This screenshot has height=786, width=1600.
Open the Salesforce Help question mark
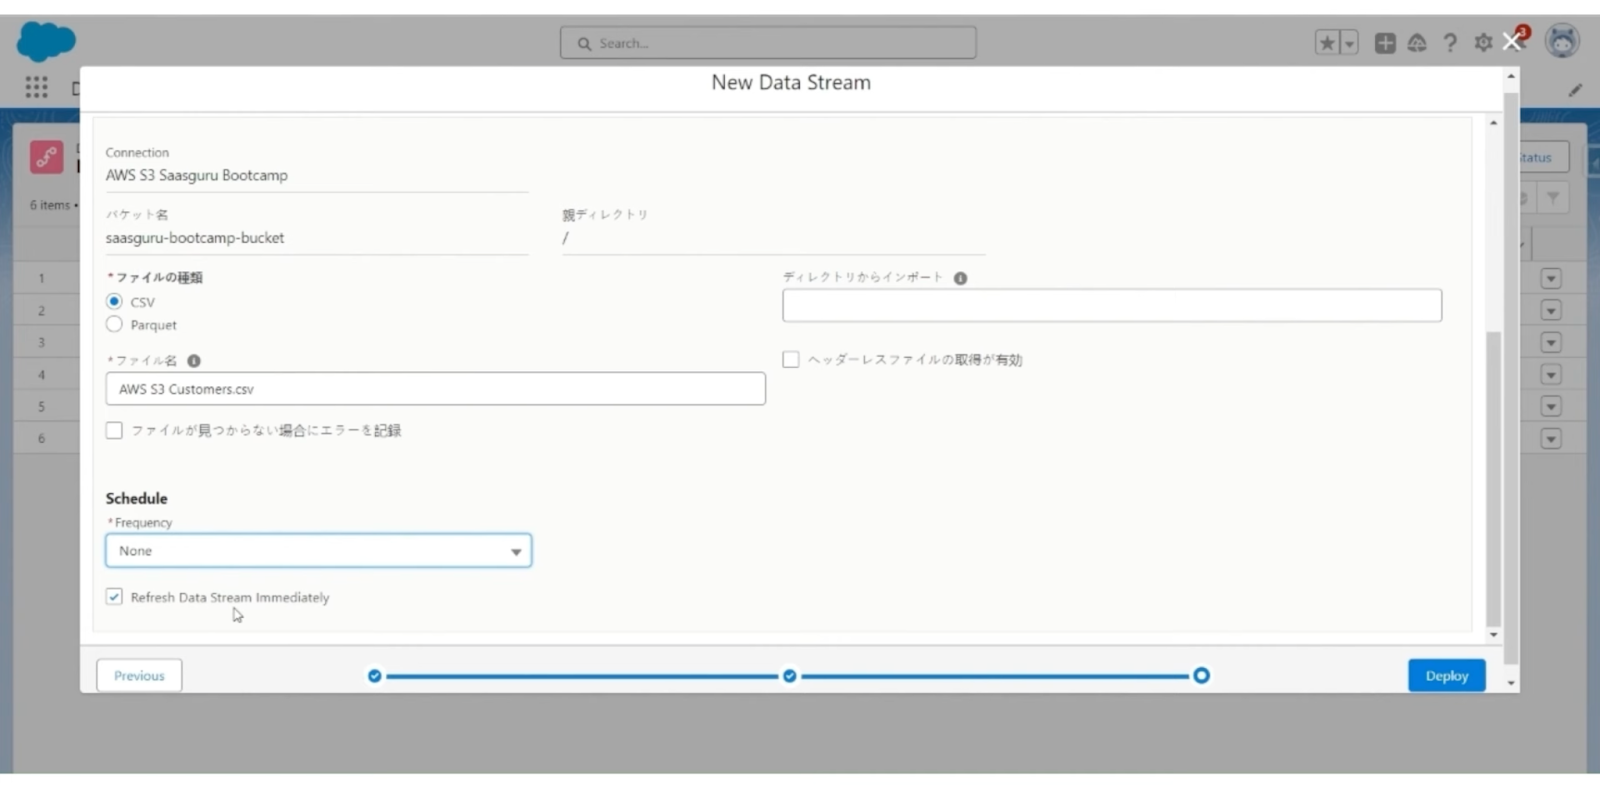coord(1450,43)
